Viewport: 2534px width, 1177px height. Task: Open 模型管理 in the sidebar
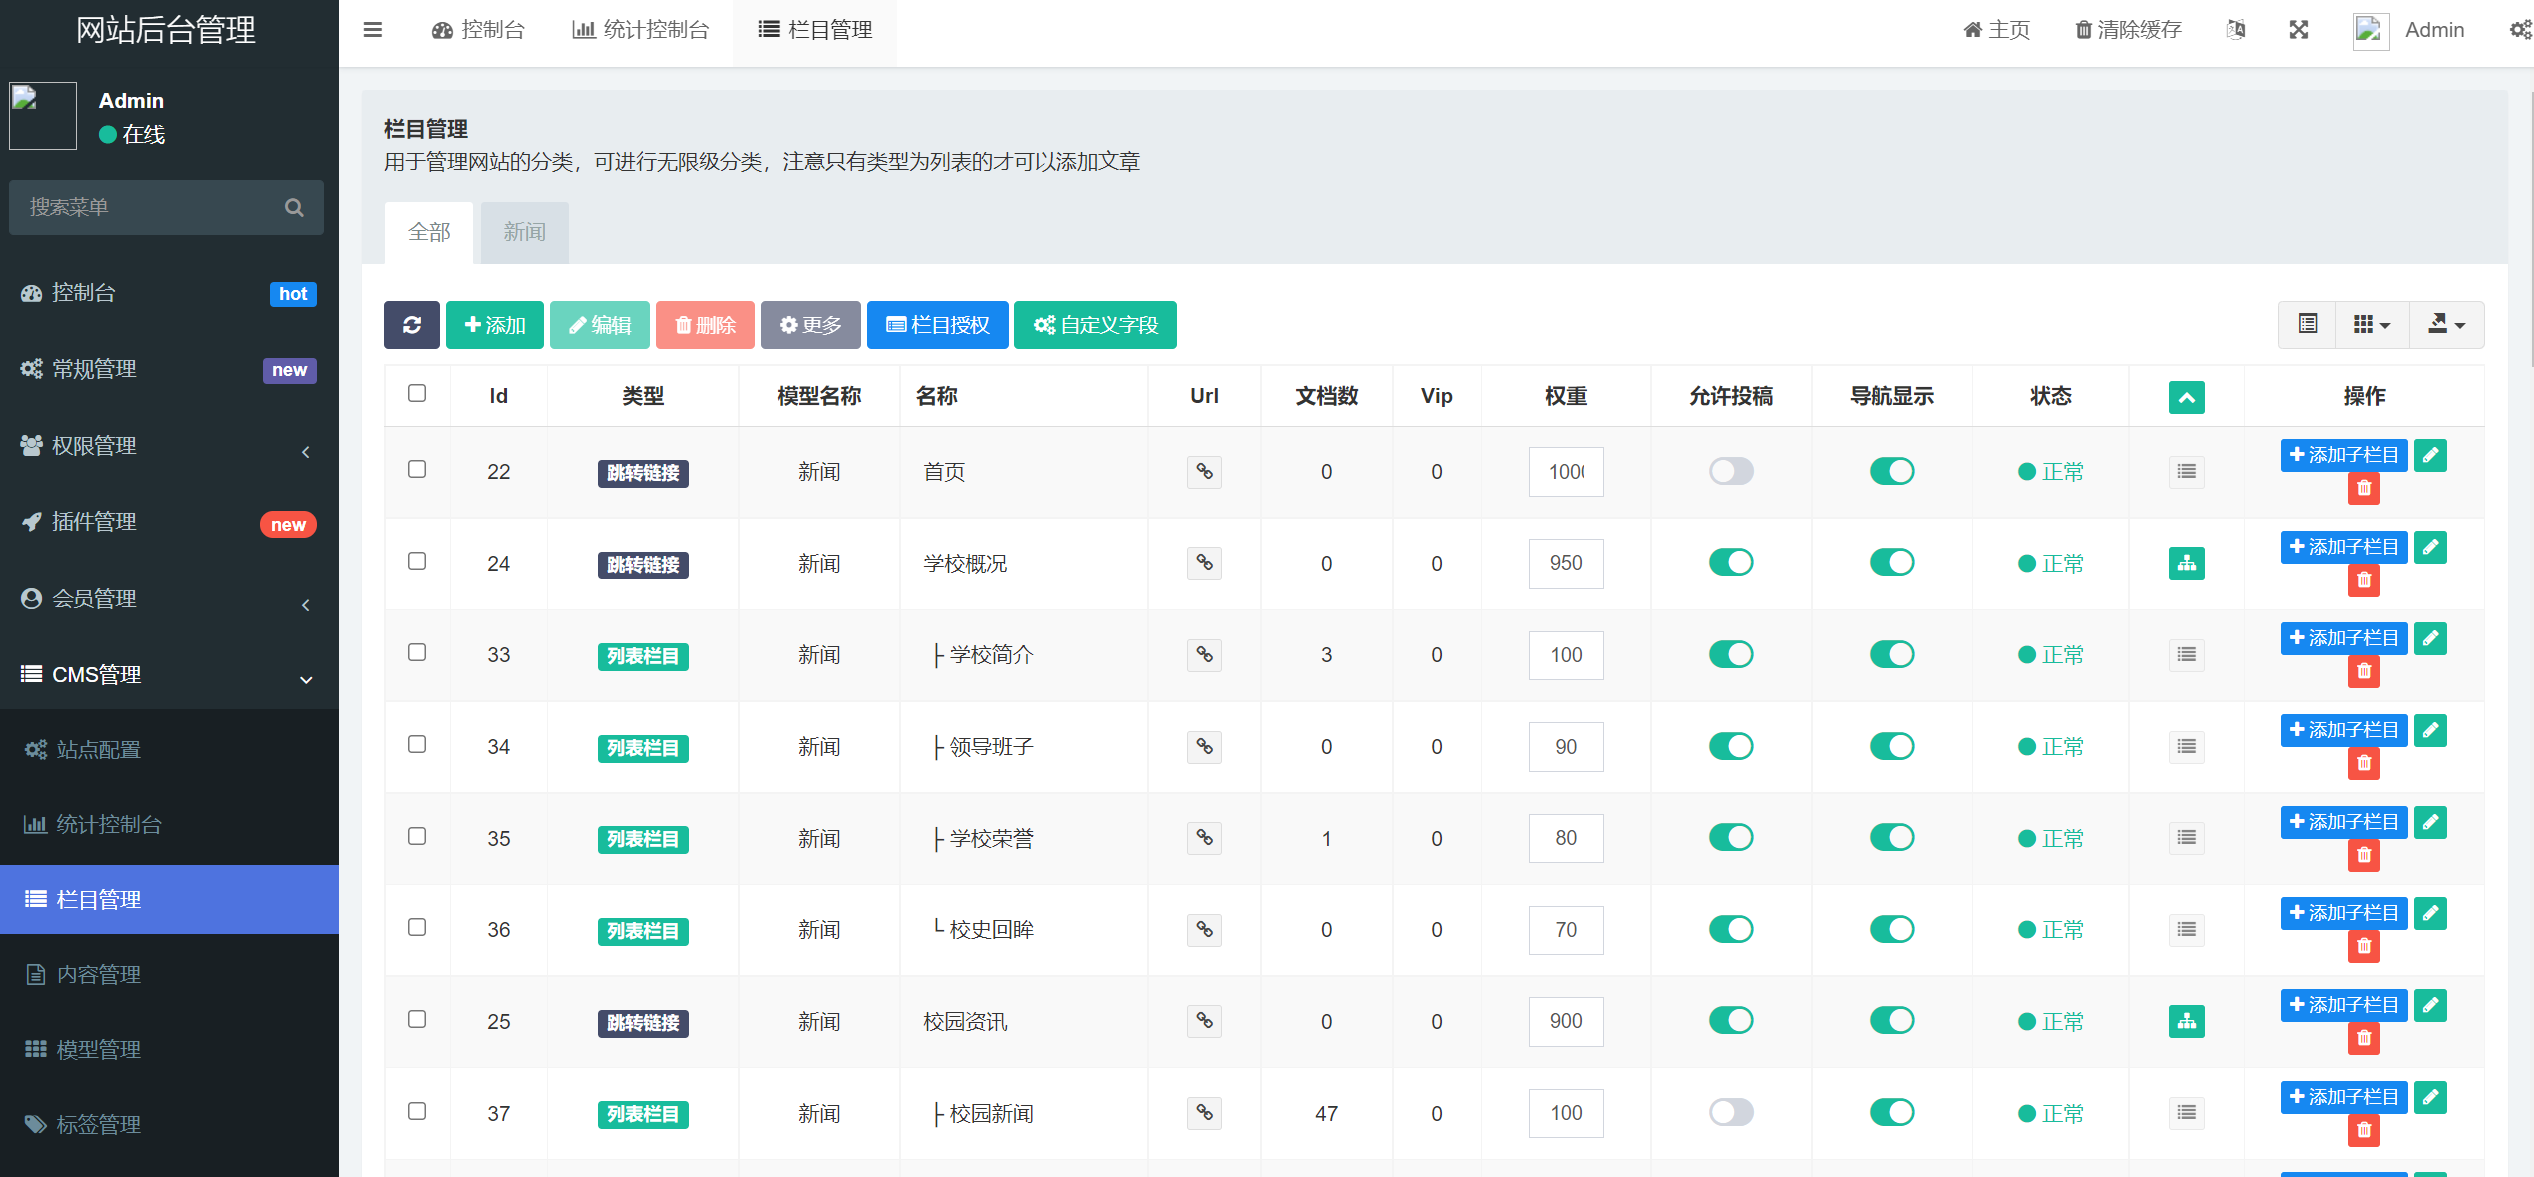coord(169,1049)
